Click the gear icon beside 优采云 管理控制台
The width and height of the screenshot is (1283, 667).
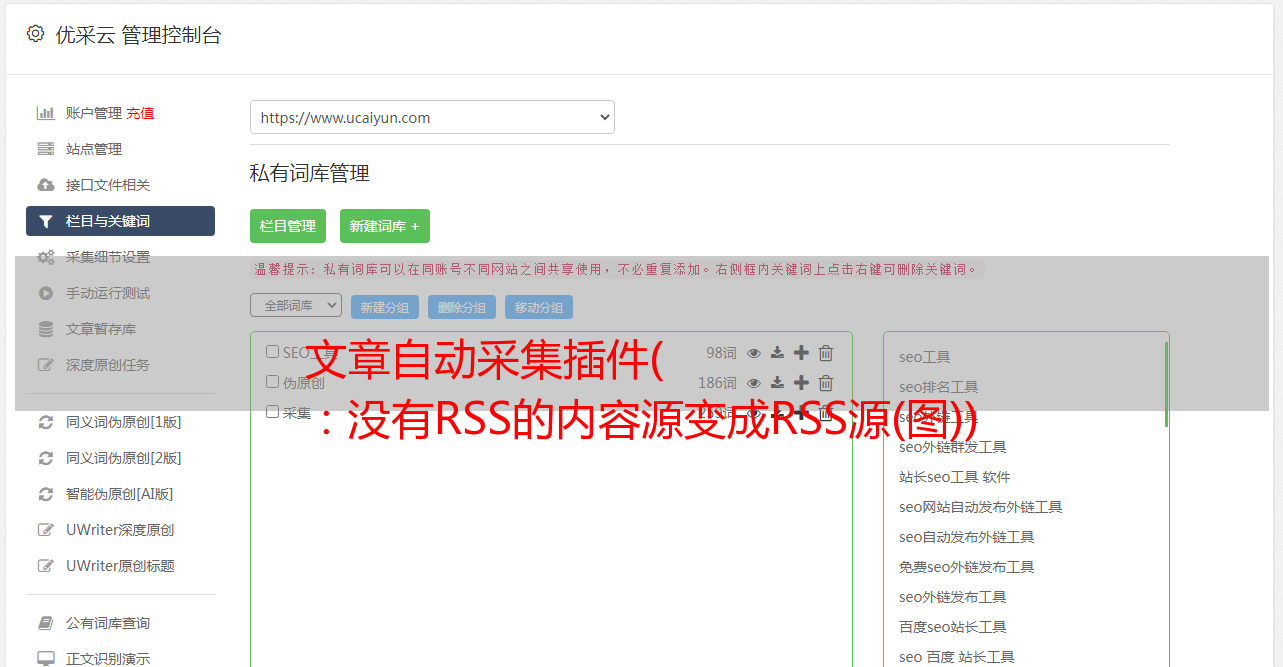point(36,34)
